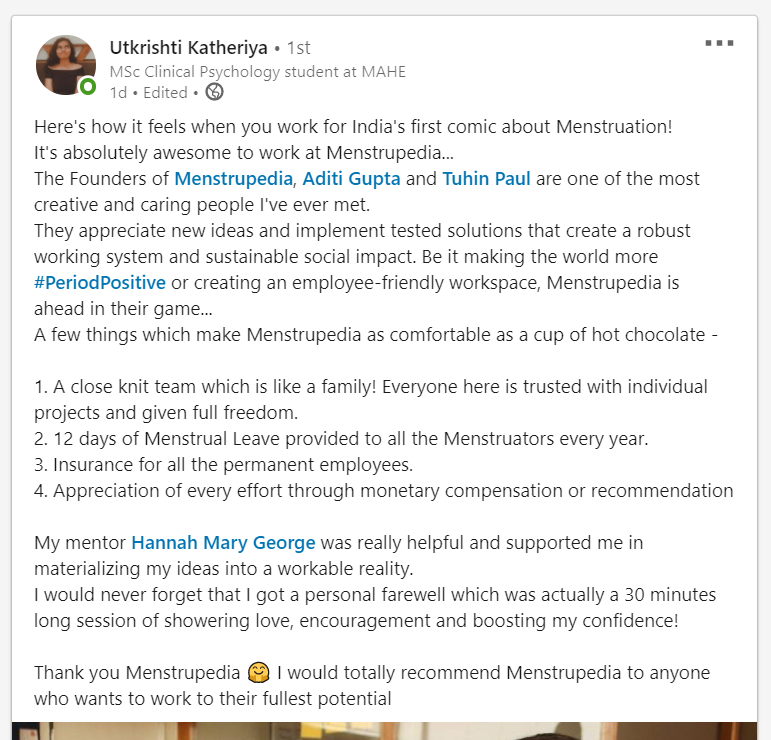
Task: Open Utkrishti Katheriya's profile name link
Action: [188, 48]
